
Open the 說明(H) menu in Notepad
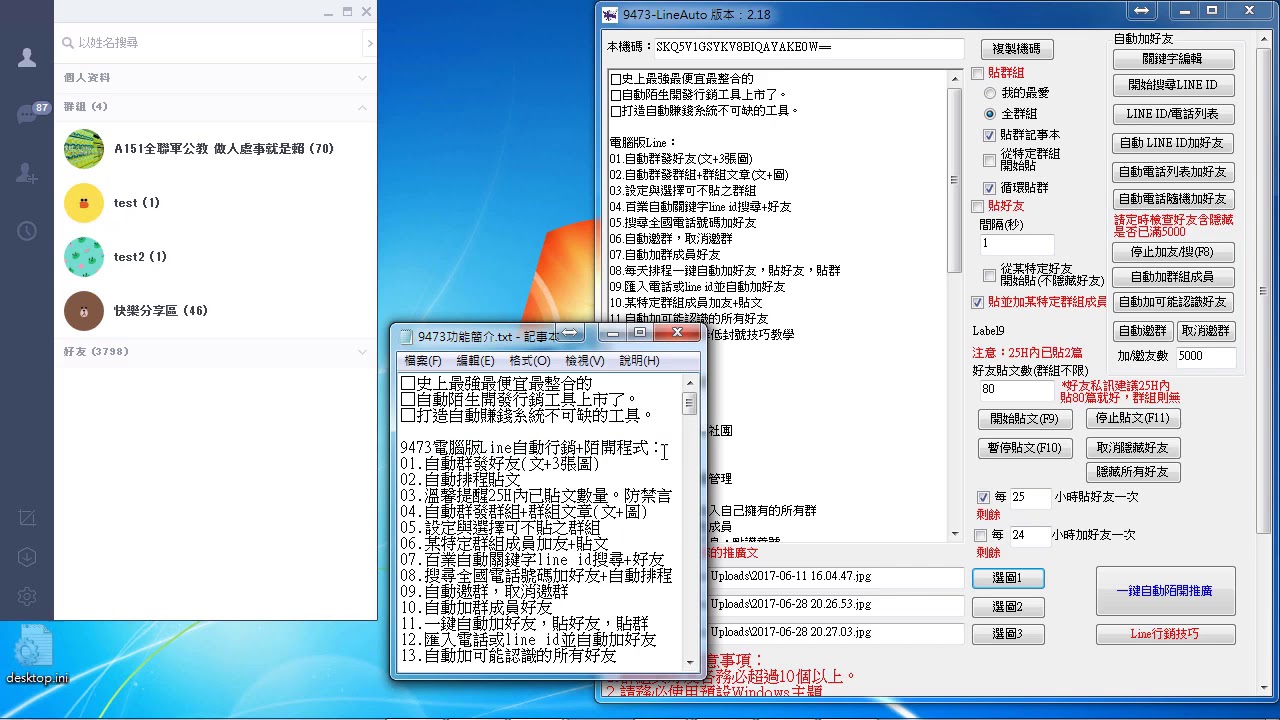(x=639, y=361)
